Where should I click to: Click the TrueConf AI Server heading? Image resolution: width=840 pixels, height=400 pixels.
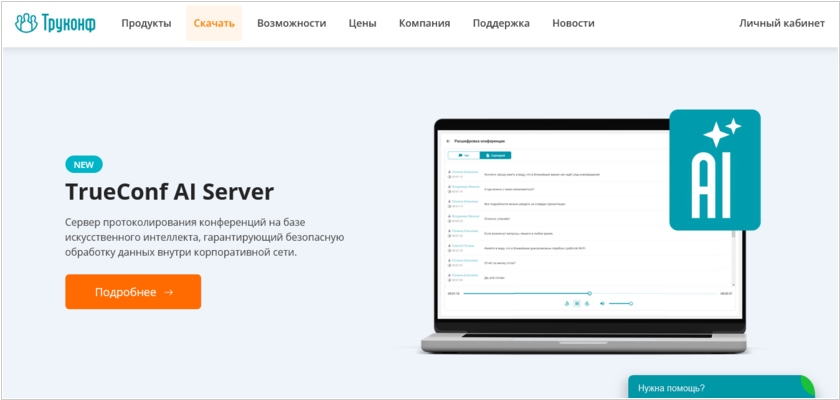169,192
